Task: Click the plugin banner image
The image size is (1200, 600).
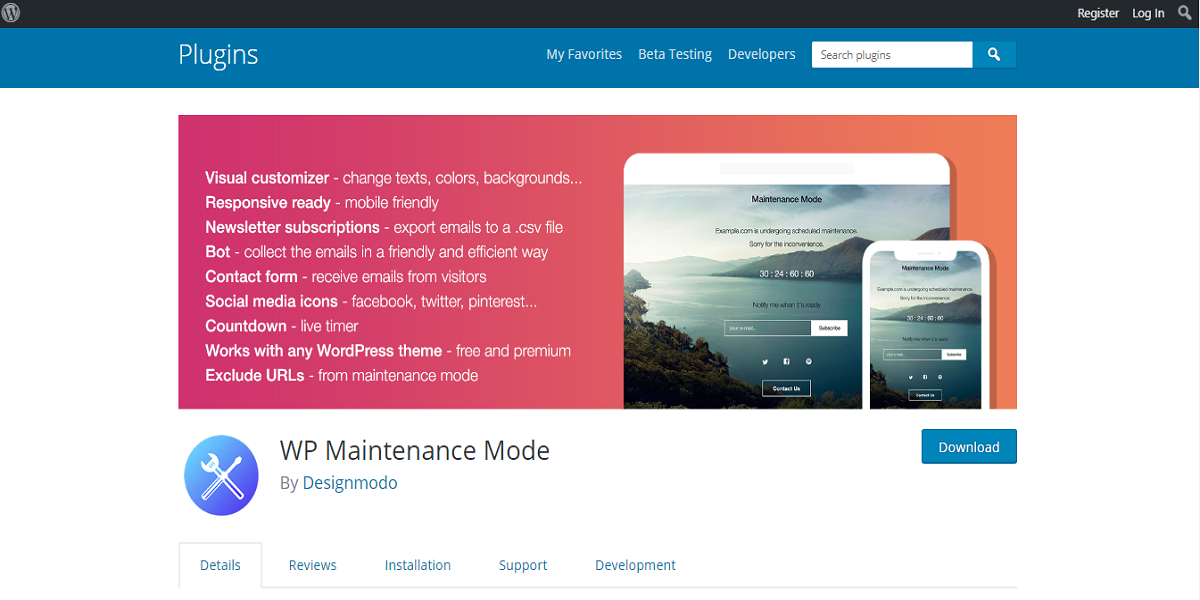Action: coord(598,262)
